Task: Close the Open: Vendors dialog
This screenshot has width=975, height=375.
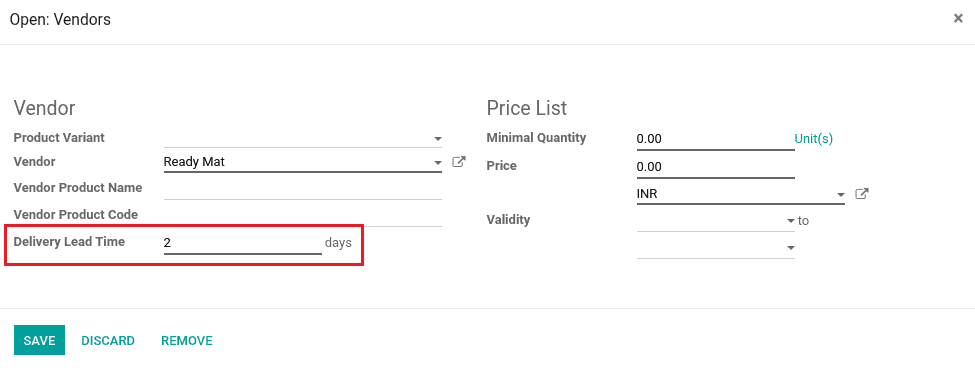Action: tap(958, 19)
